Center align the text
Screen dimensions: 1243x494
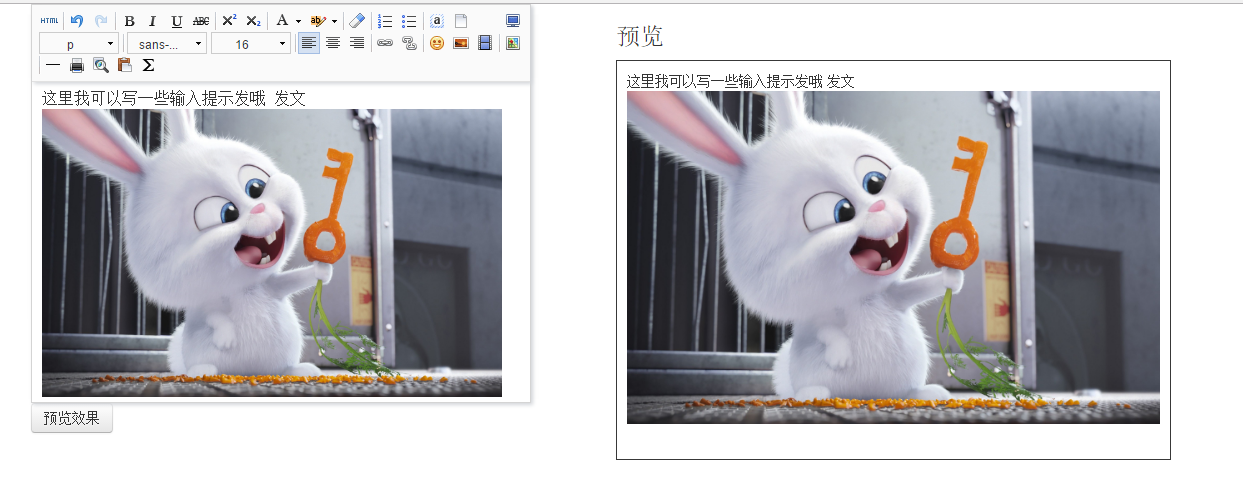(333, 43)
